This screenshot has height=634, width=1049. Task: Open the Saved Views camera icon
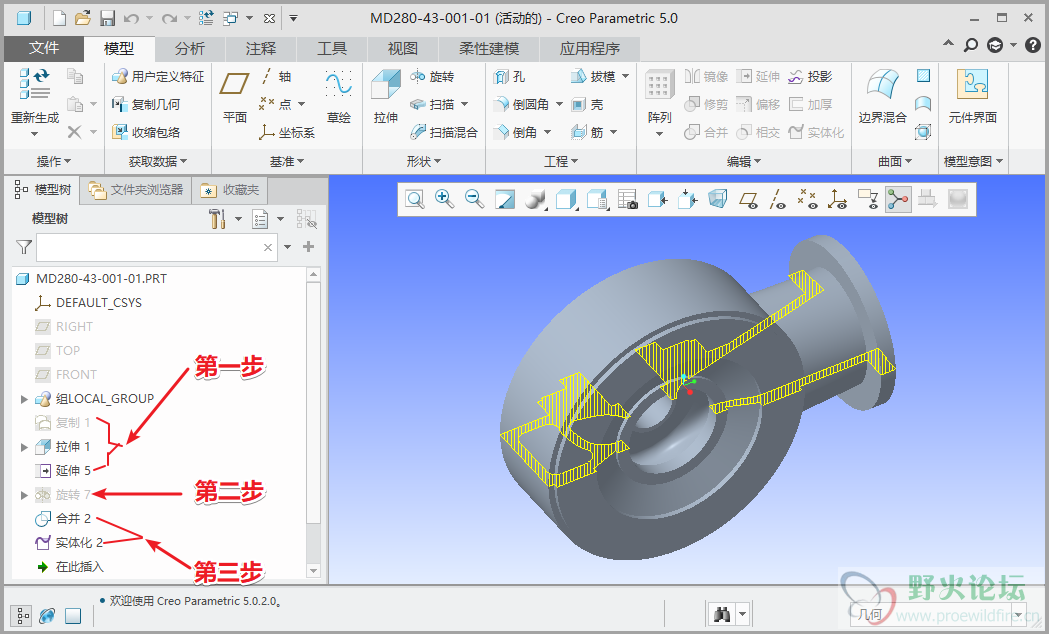pyautogui.click(x=628, y=199)
